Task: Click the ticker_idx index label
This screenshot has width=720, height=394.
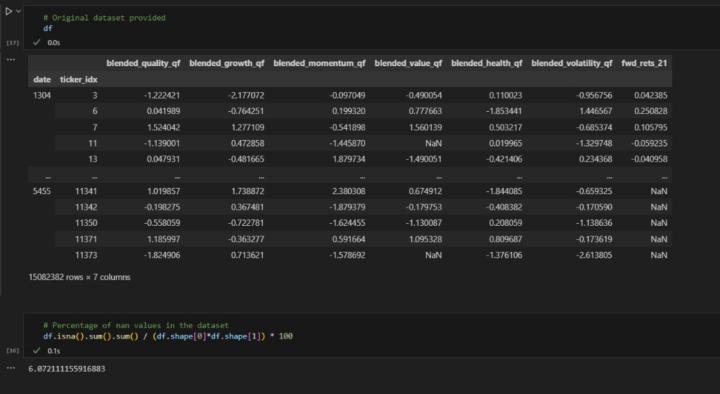Action: 79,79
